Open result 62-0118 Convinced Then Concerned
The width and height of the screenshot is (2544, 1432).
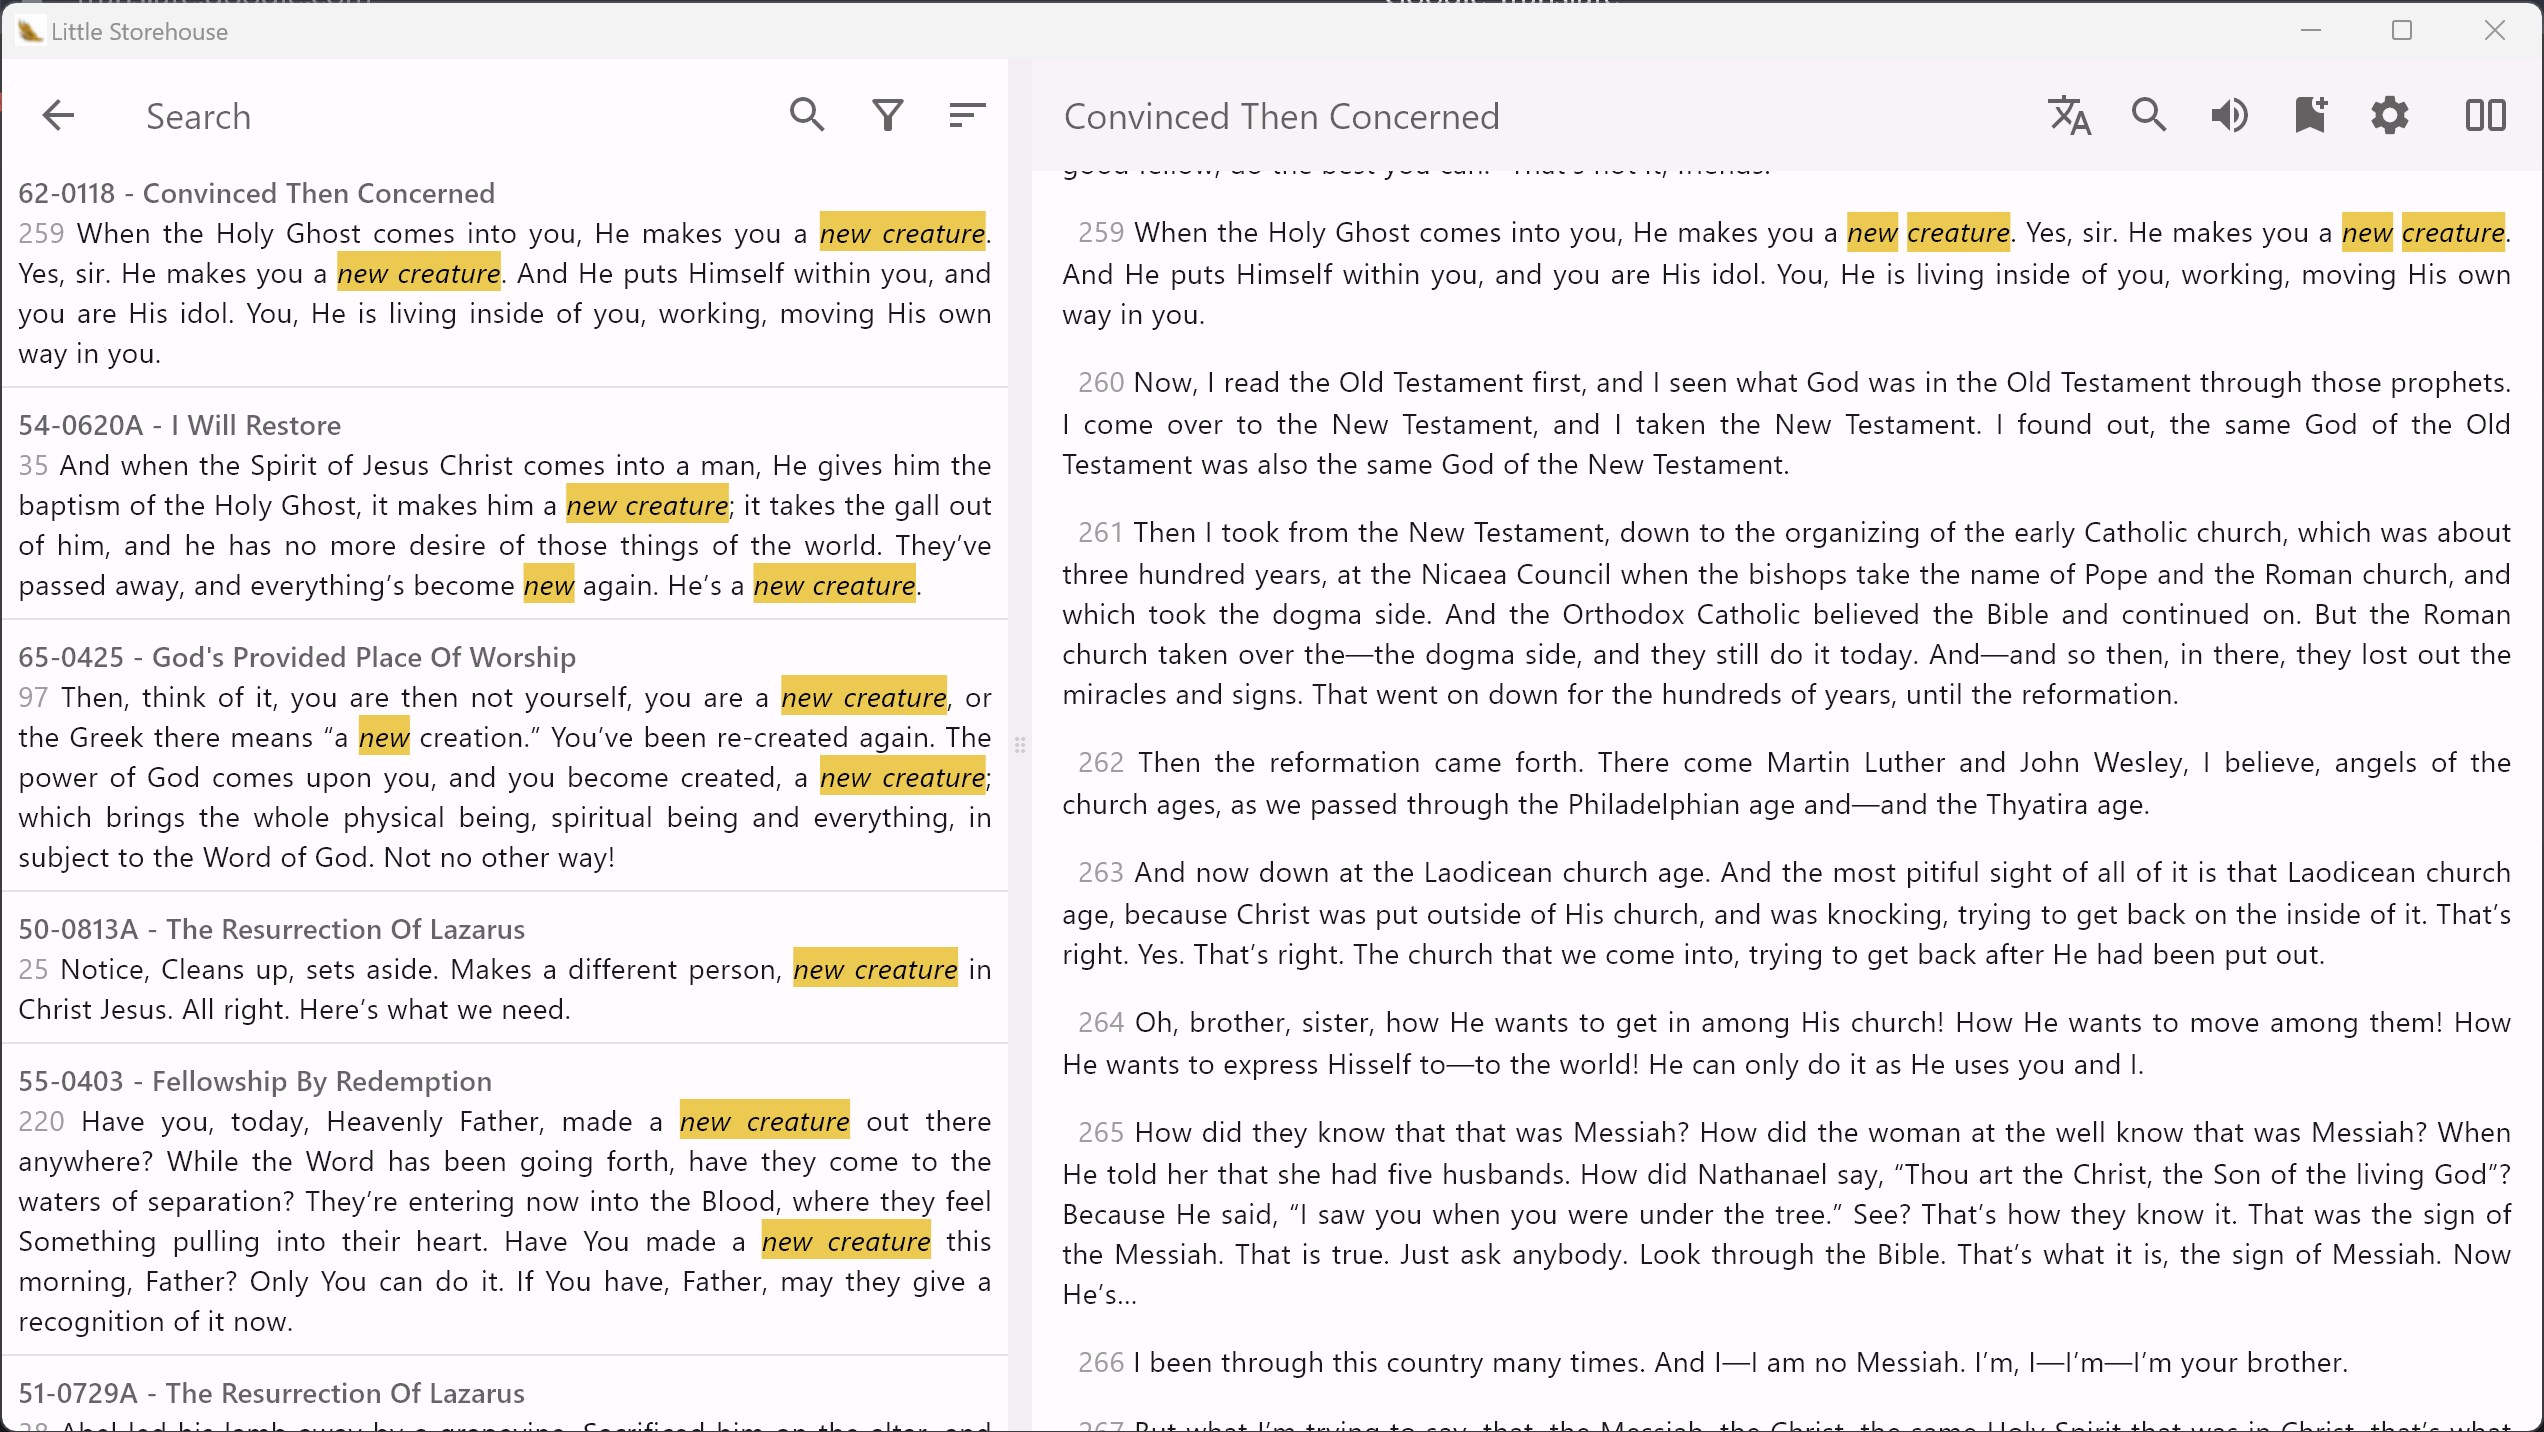tap(256, 193)
